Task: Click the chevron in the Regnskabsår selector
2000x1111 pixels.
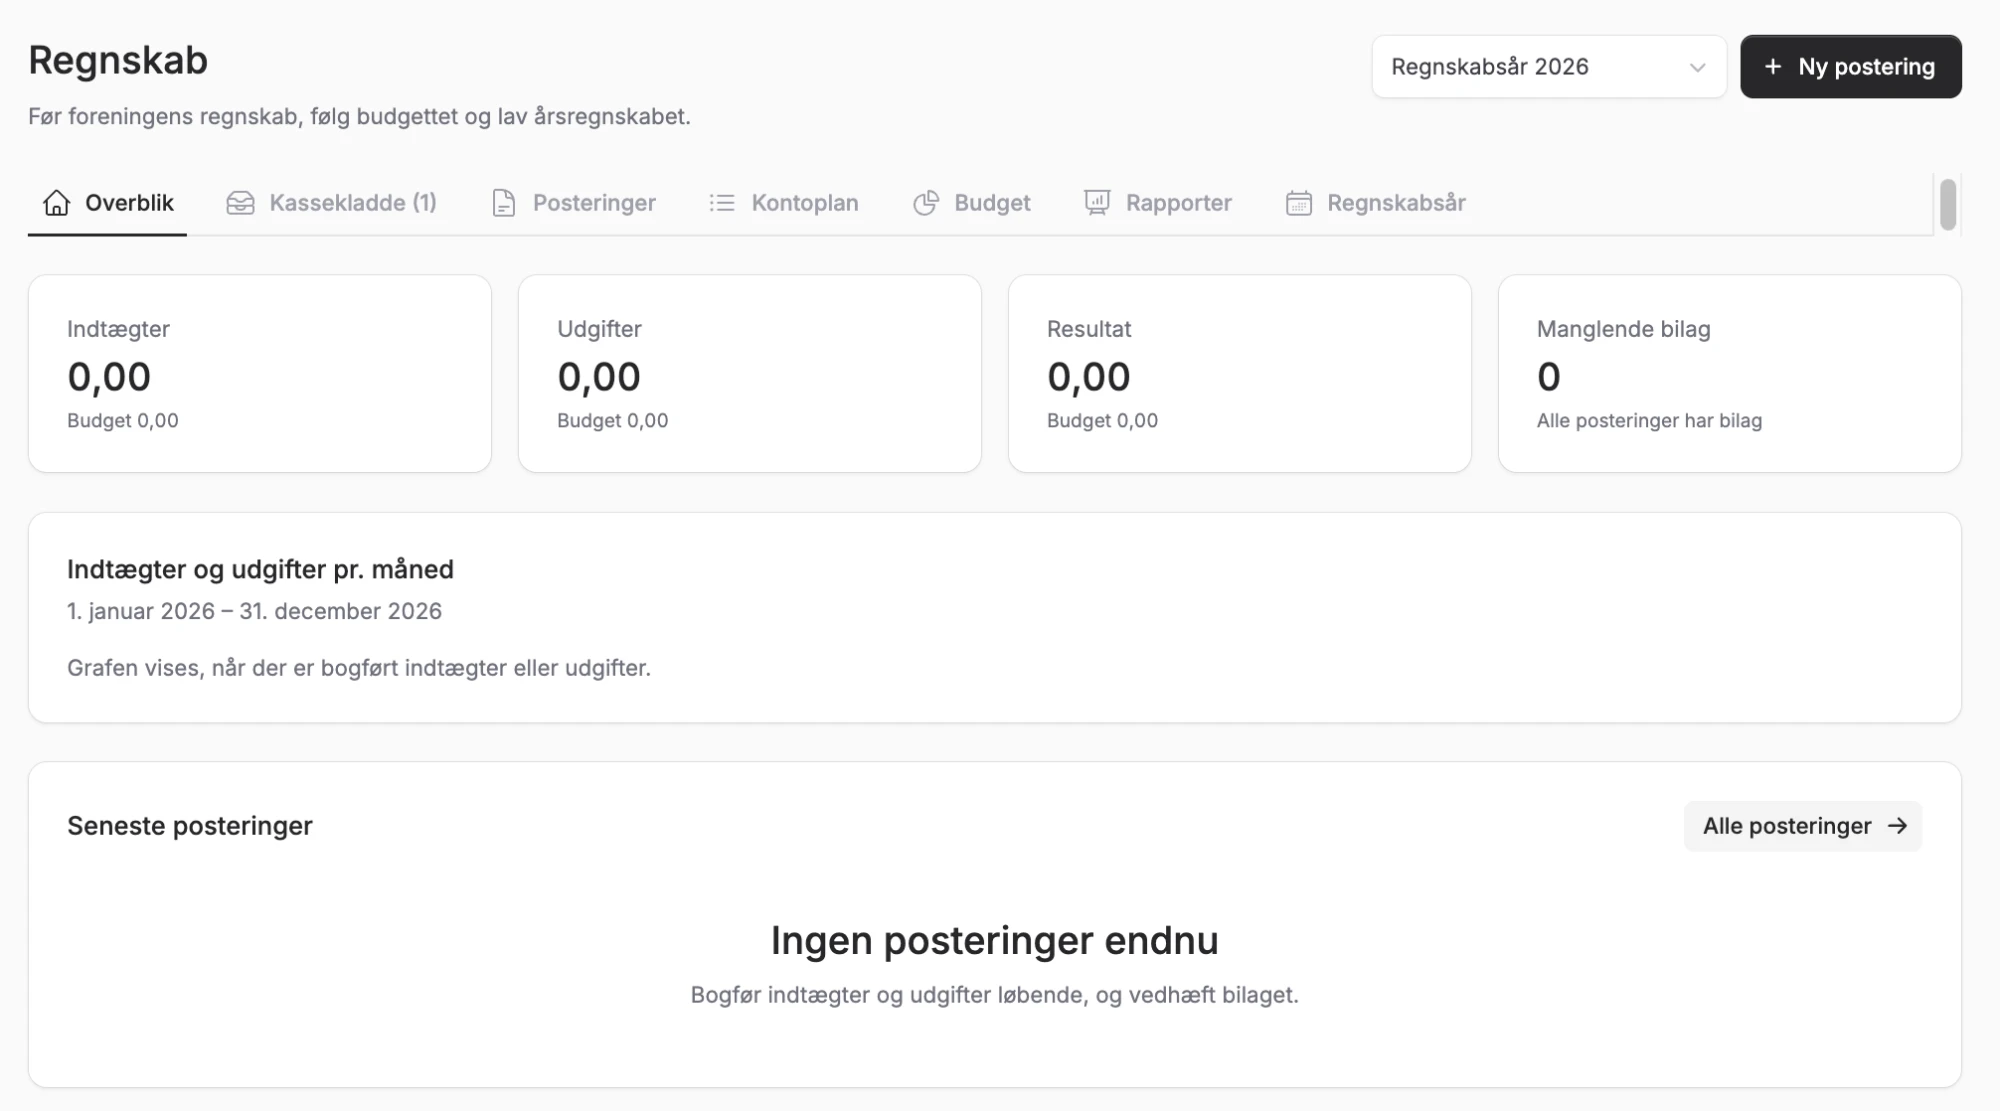Action: coord(1697,68)
